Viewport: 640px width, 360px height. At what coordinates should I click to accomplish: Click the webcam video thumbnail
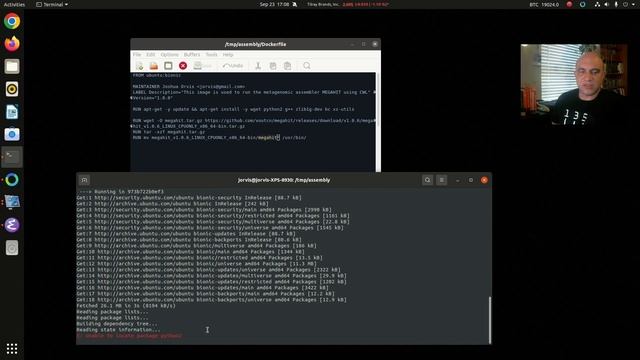[x=574, y=85]
